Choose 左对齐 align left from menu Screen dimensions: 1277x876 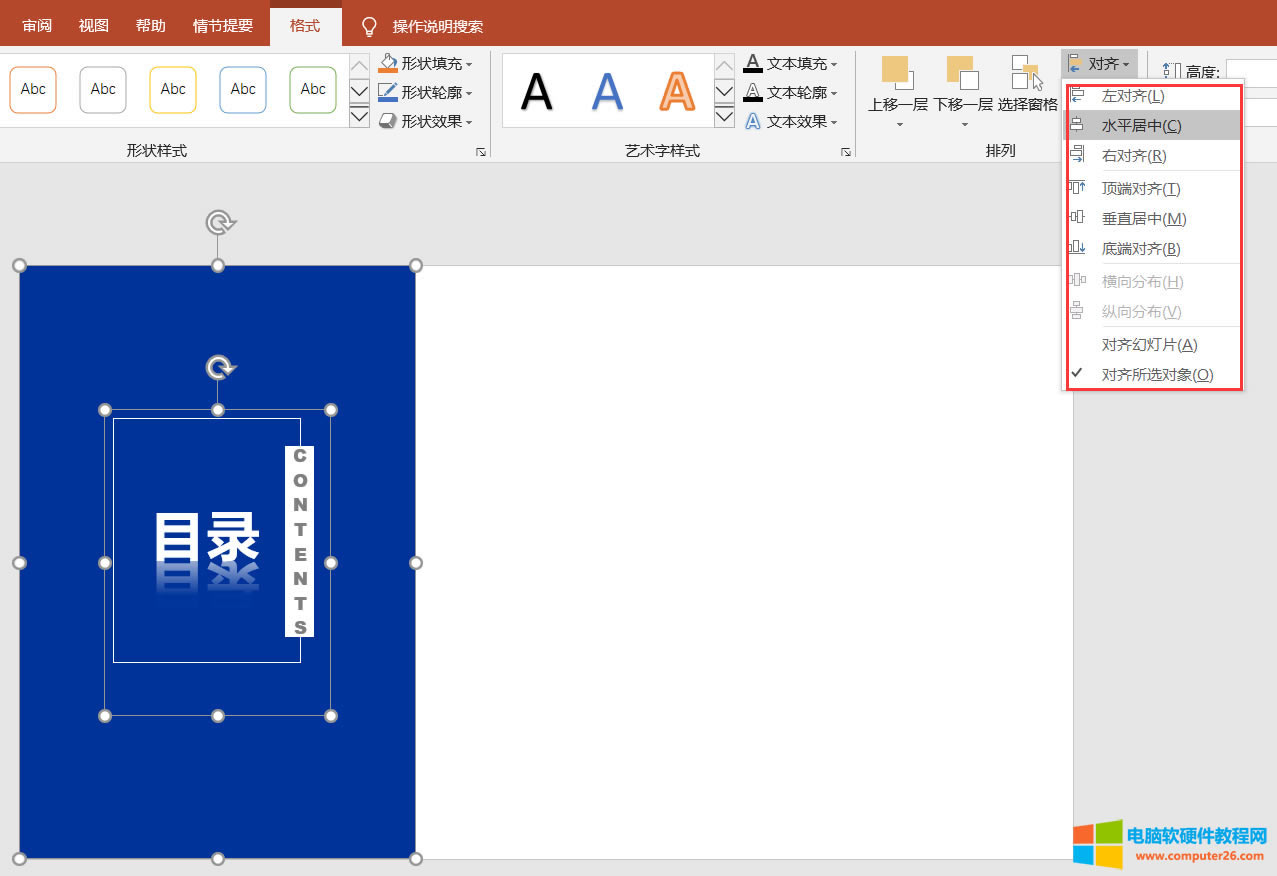[x=1132, y=96]
